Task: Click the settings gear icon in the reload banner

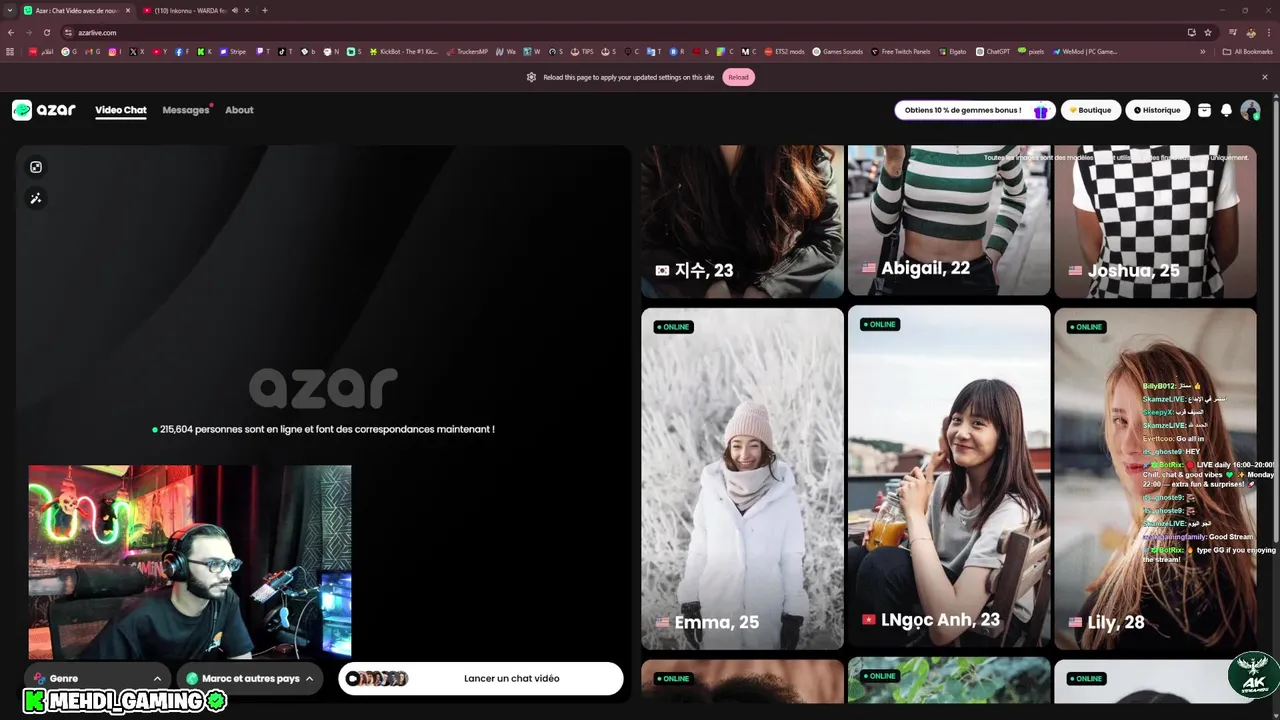Action: tap(531, 77)
